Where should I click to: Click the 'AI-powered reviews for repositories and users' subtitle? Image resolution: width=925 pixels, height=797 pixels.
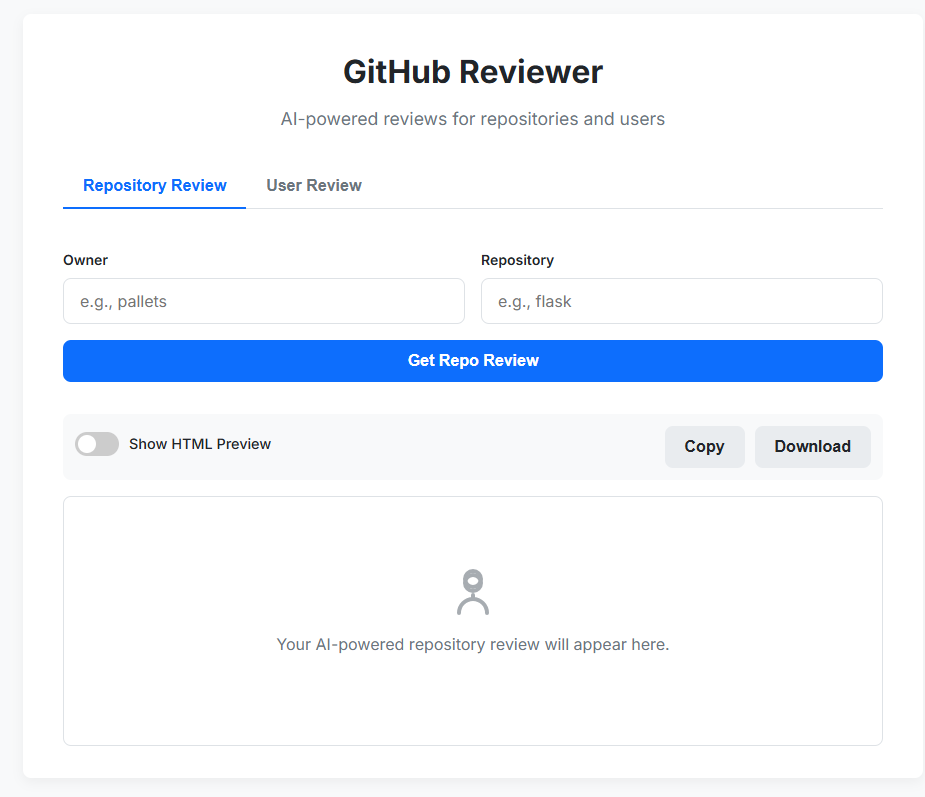pos(473,119)
